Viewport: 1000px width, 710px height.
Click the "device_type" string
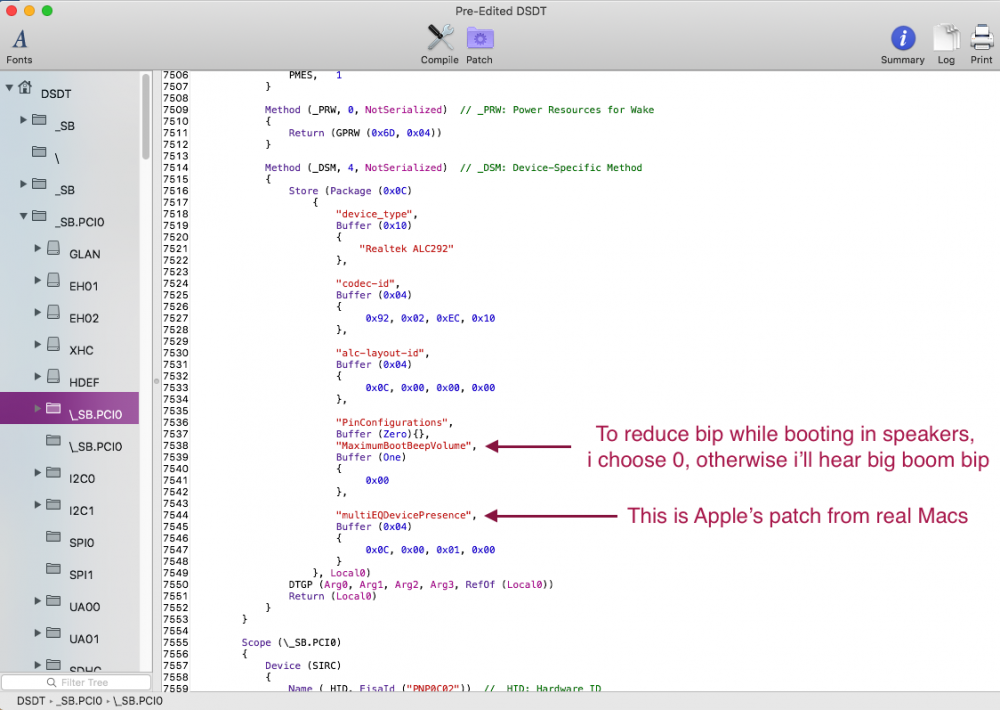pos(374,214)
